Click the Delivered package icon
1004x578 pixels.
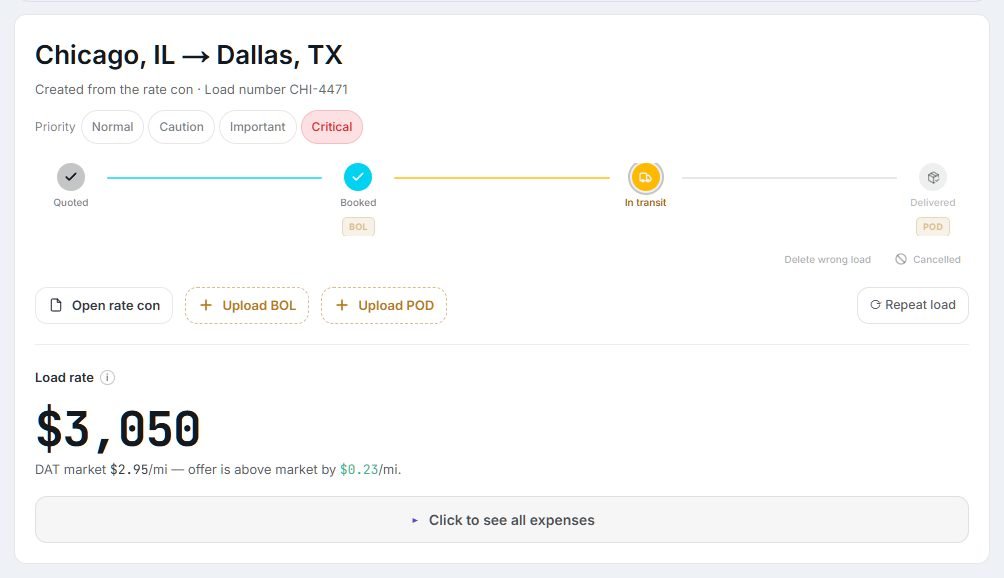coord(933,177)
